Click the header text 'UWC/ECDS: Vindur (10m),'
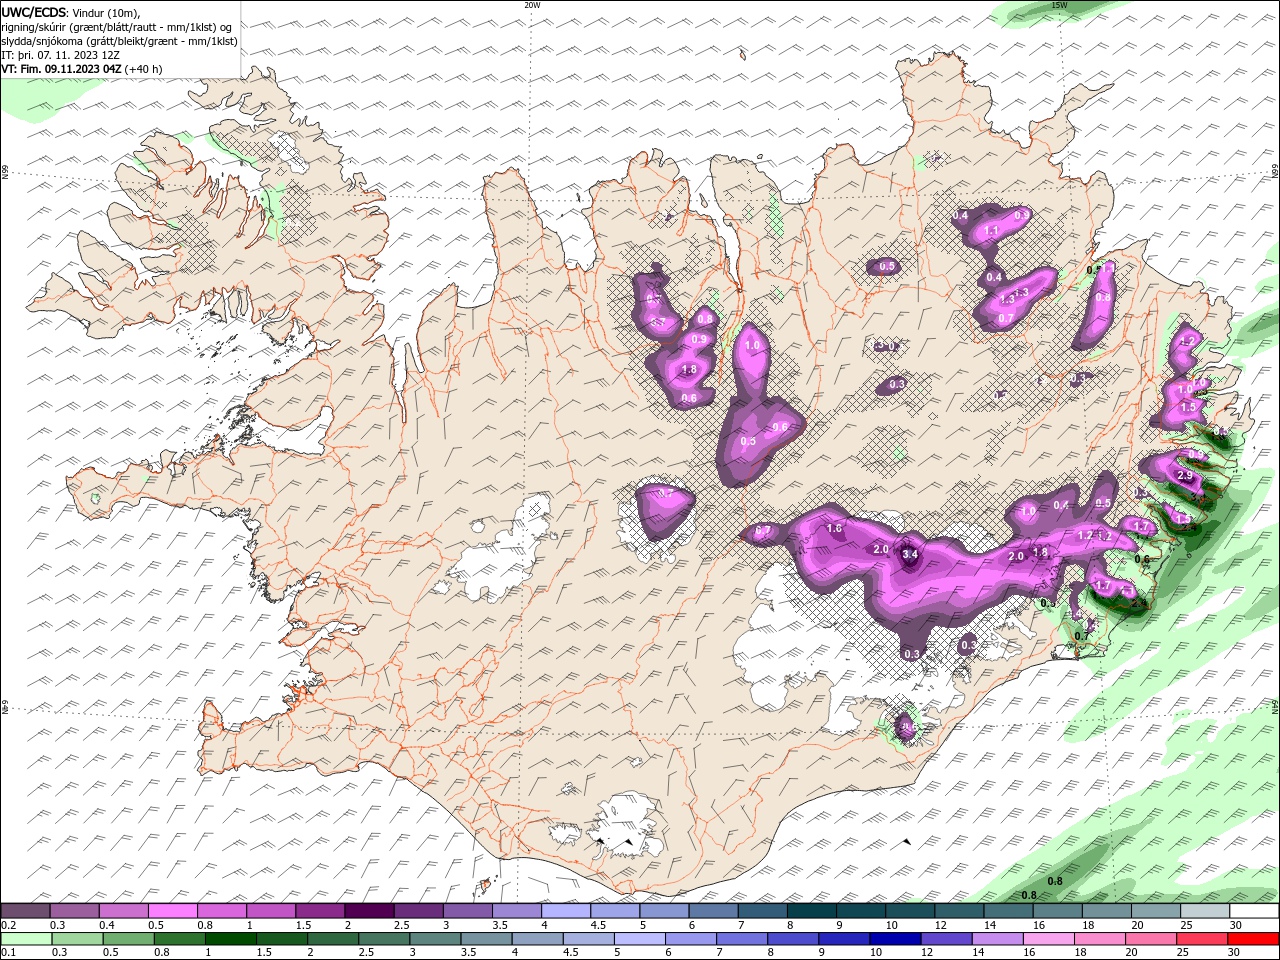 point(71,12)
